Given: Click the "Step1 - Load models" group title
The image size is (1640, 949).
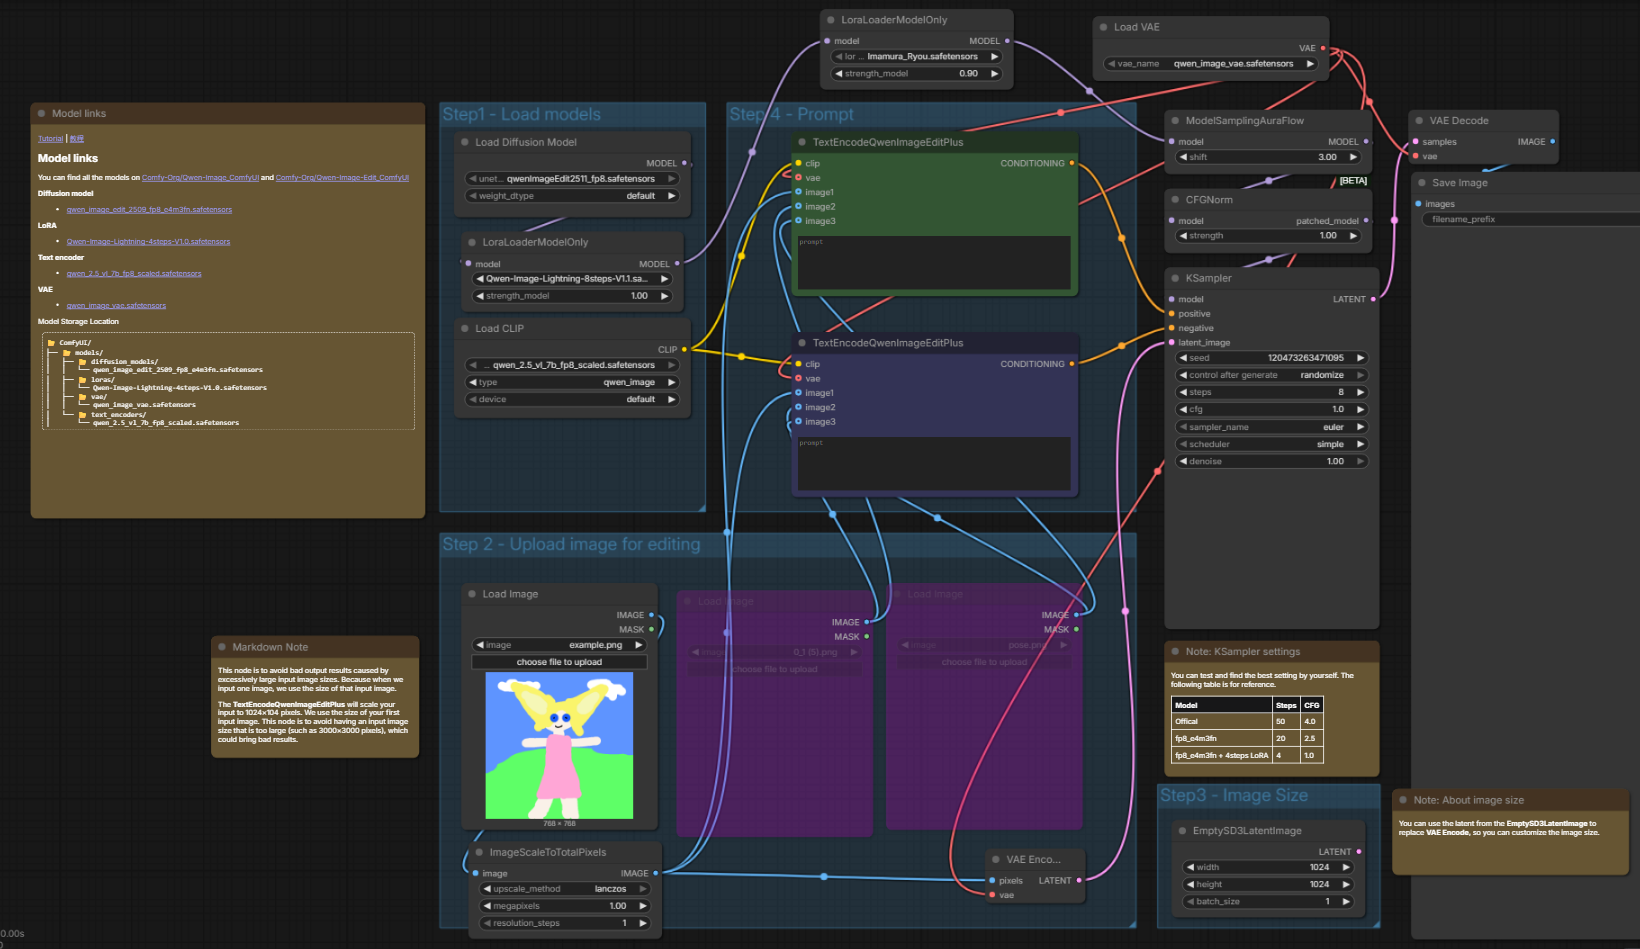Looking at the screenshot, I should click(x=522, y=115).
